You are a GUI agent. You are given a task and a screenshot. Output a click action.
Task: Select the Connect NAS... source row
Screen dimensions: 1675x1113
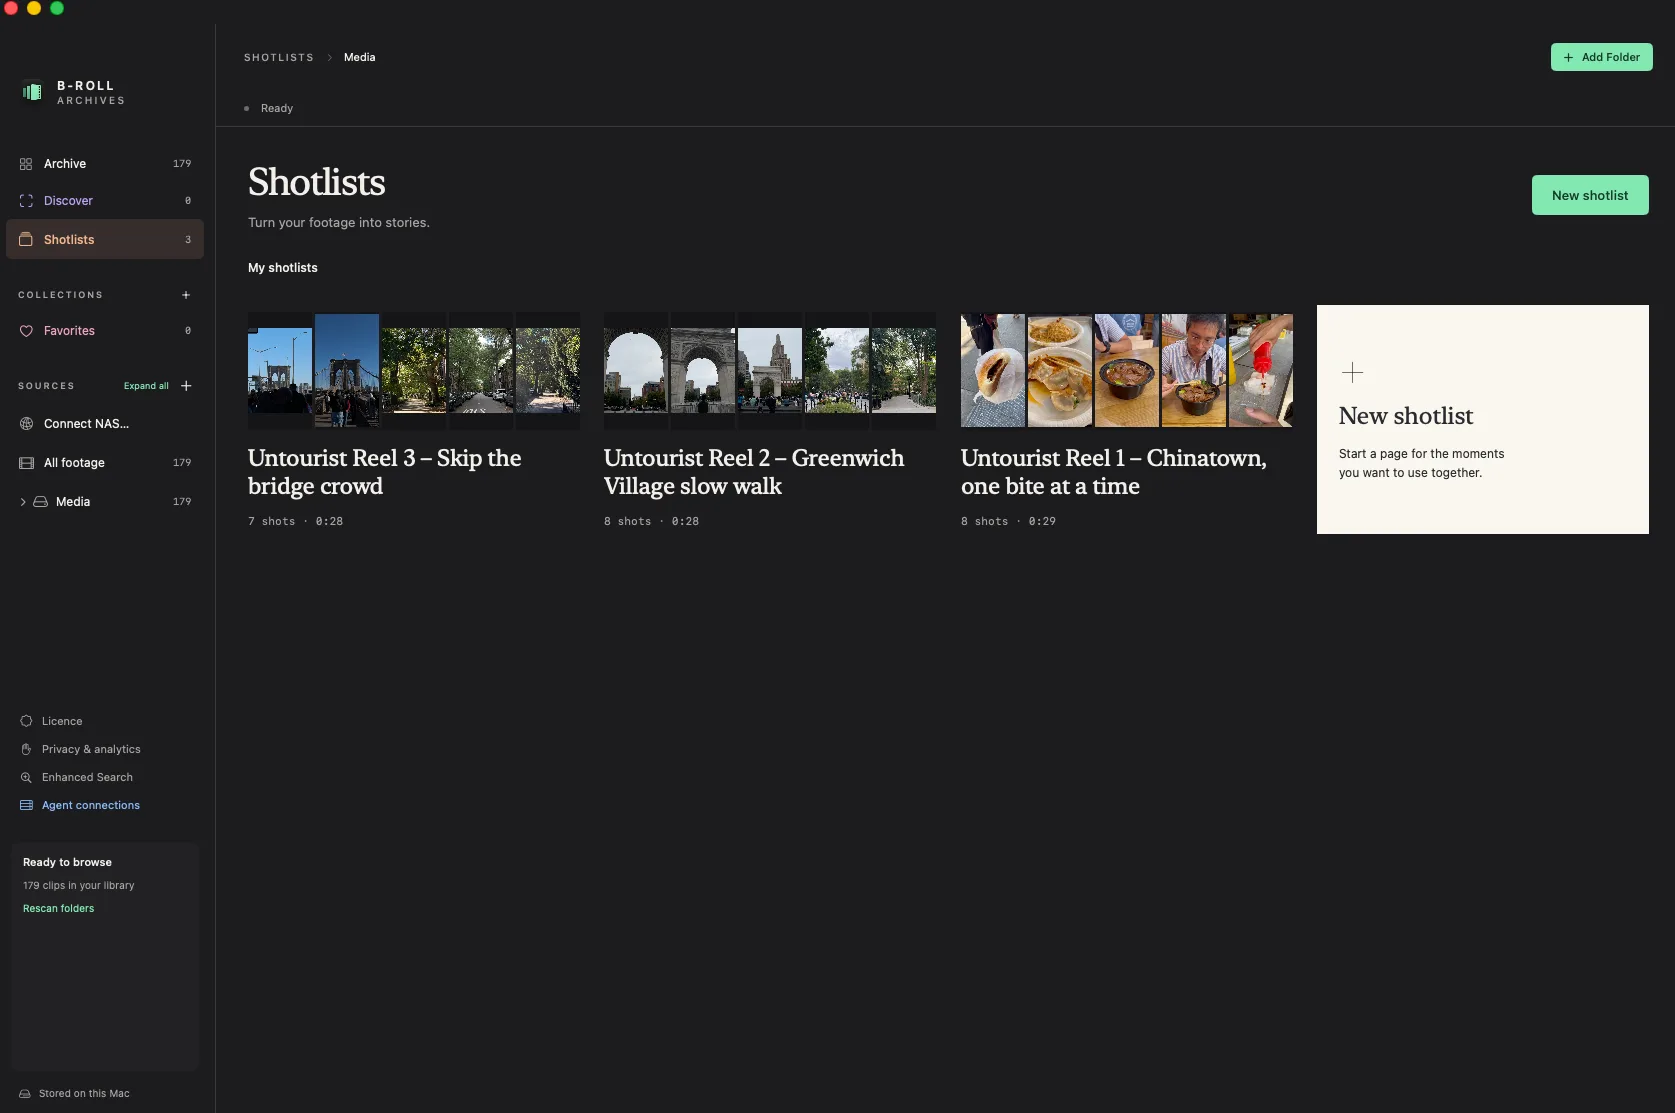(x=105, y=424)
